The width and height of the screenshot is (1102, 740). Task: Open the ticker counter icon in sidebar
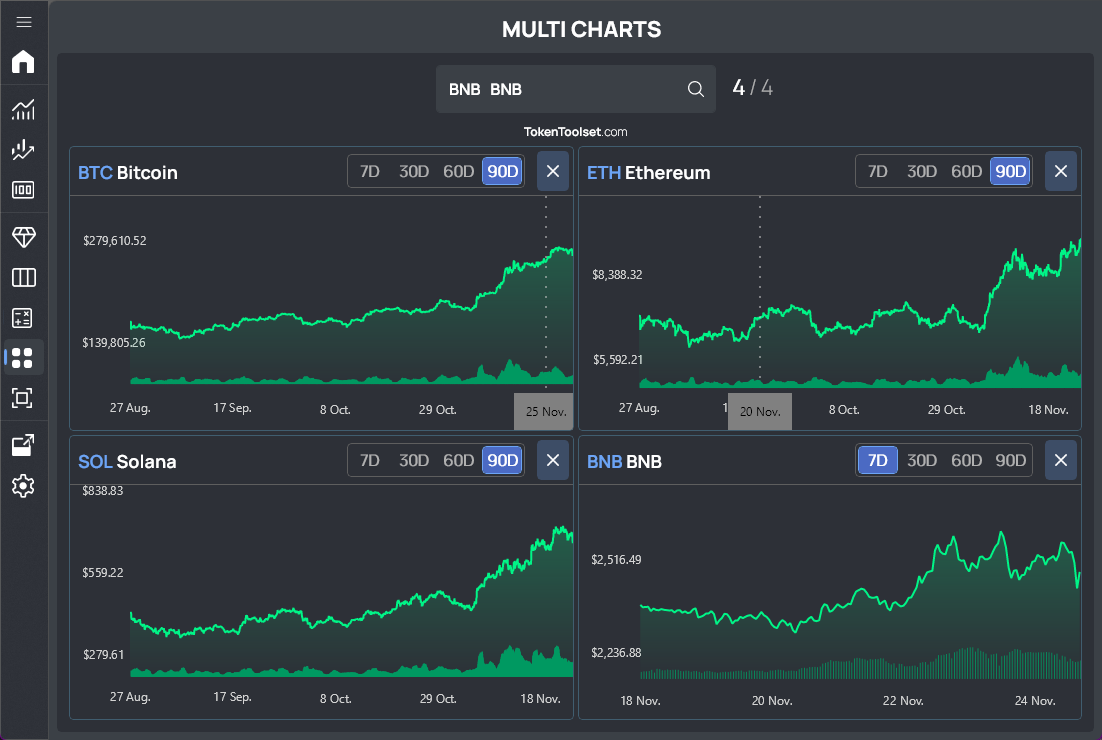(23, 190)
